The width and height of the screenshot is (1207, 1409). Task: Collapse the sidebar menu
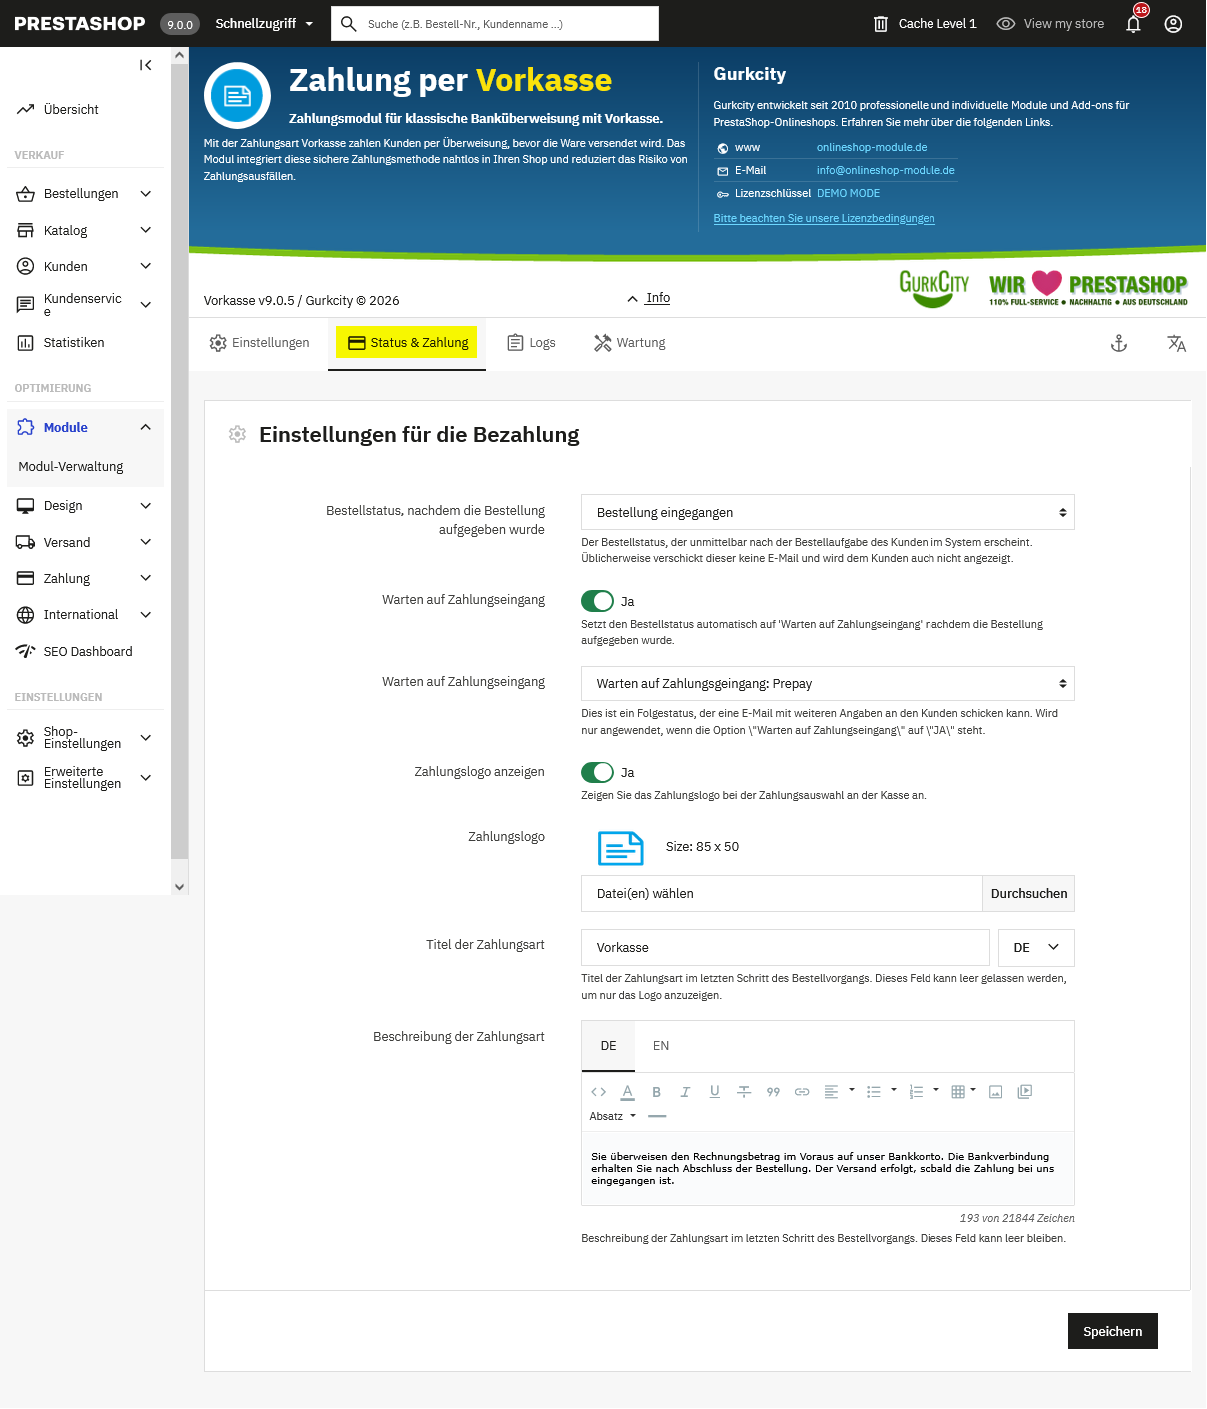tap(146, 65)
